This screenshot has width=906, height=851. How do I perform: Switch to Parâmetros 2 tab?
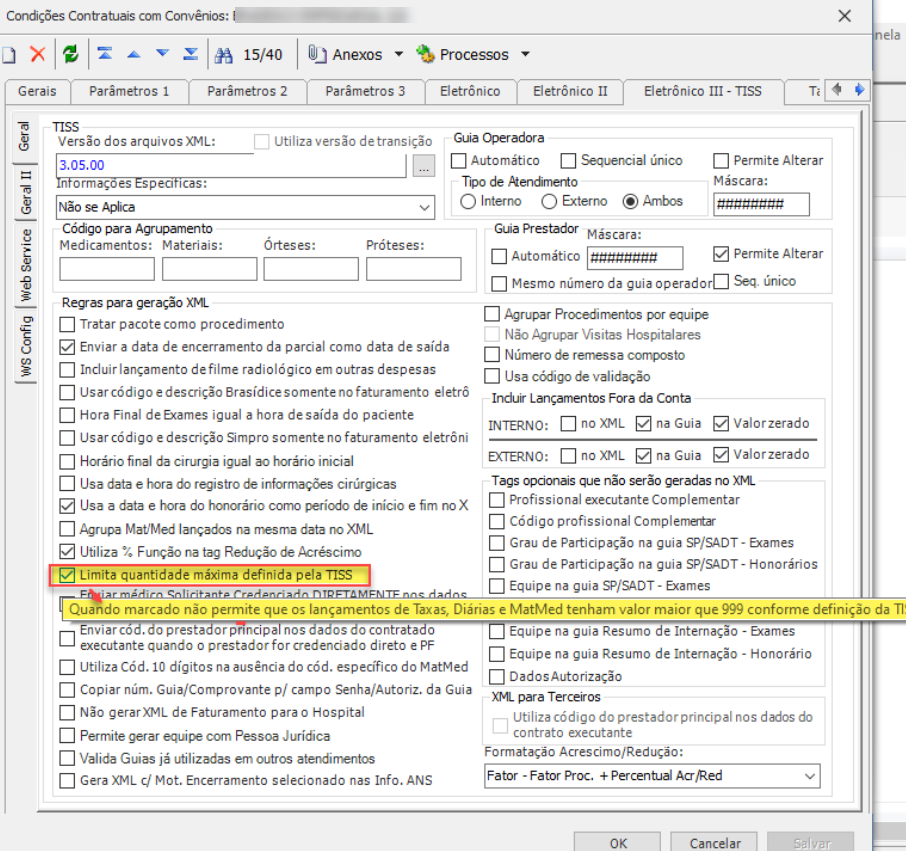coord(247,91)
